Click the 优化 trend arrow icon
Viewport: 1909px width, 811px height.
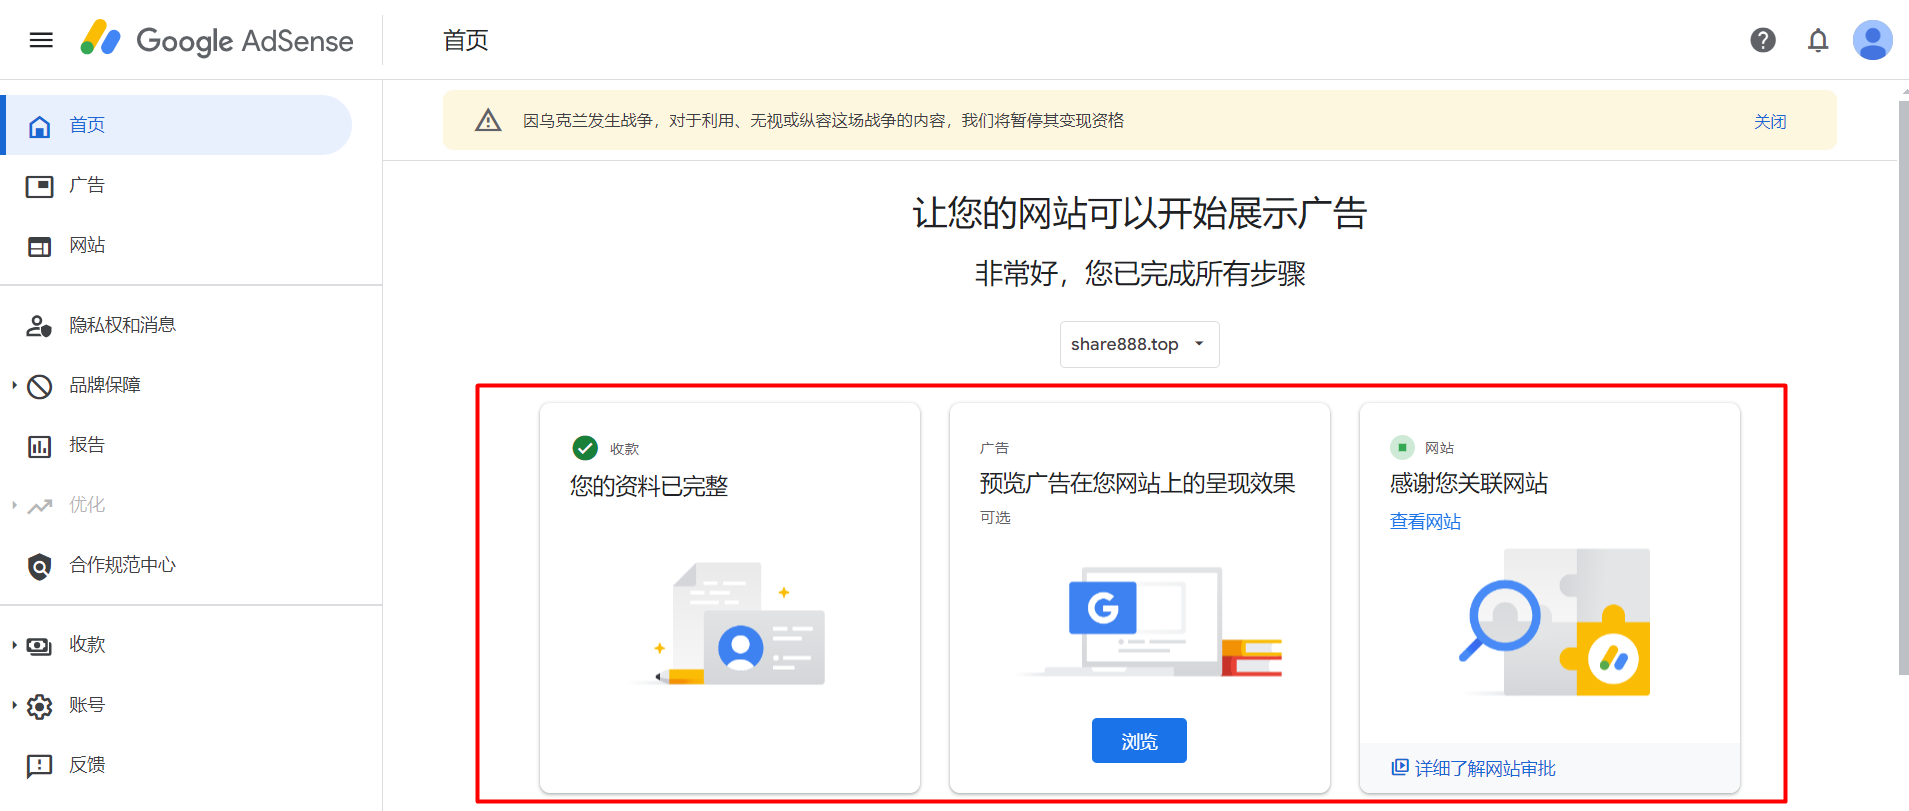pos(40,506)
